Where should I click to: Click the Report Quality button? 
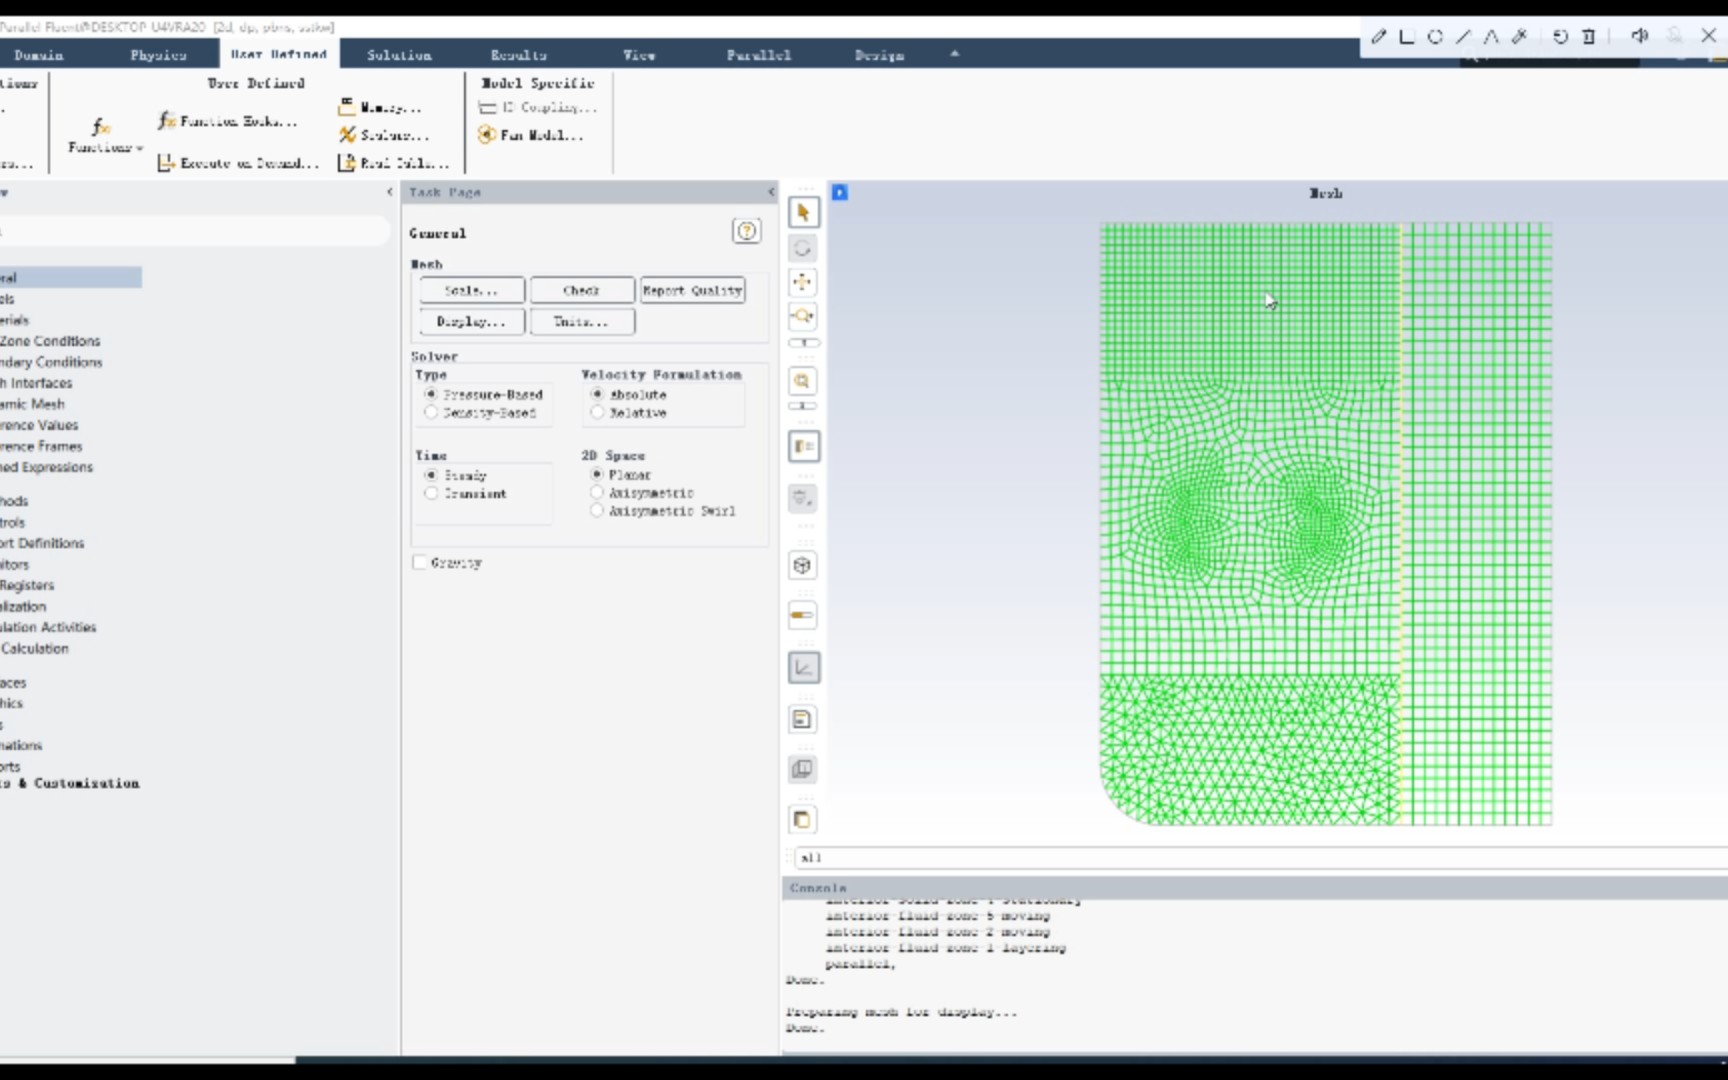[x=692, y=290]
